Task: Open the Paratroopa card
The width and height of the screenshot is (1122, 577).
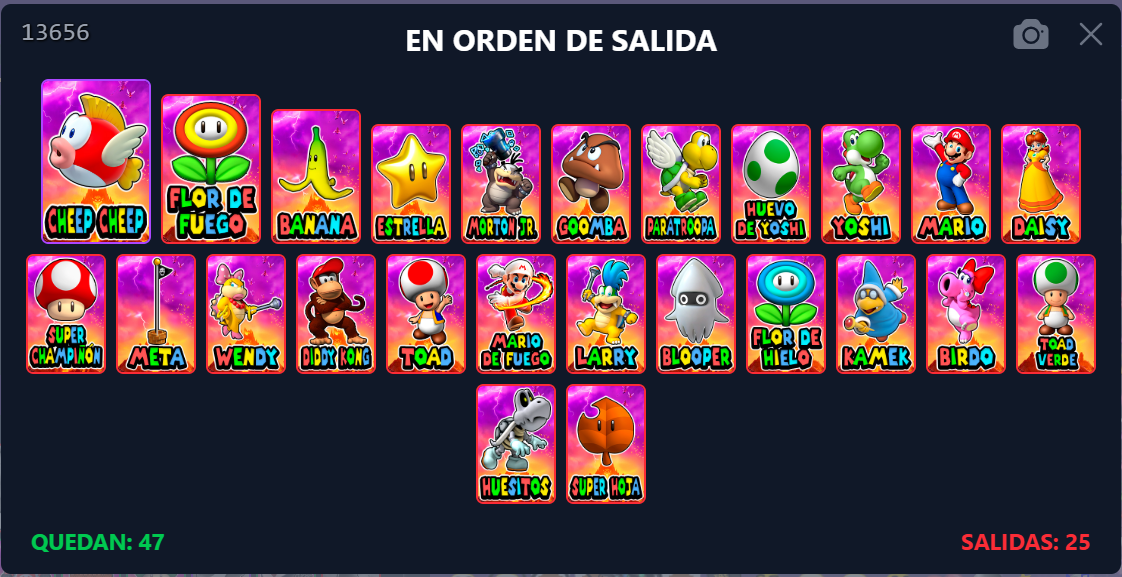Action: tap(681, 184)
